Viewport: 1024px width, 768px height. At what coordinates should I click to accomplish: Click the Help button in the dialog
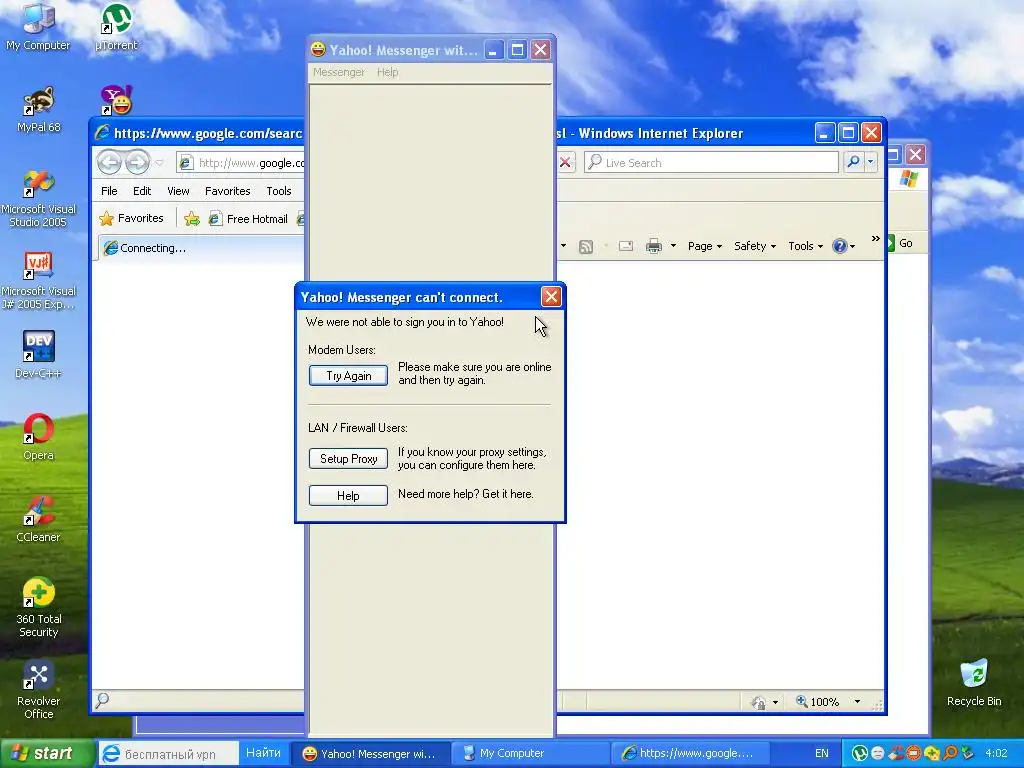(348, 496)
